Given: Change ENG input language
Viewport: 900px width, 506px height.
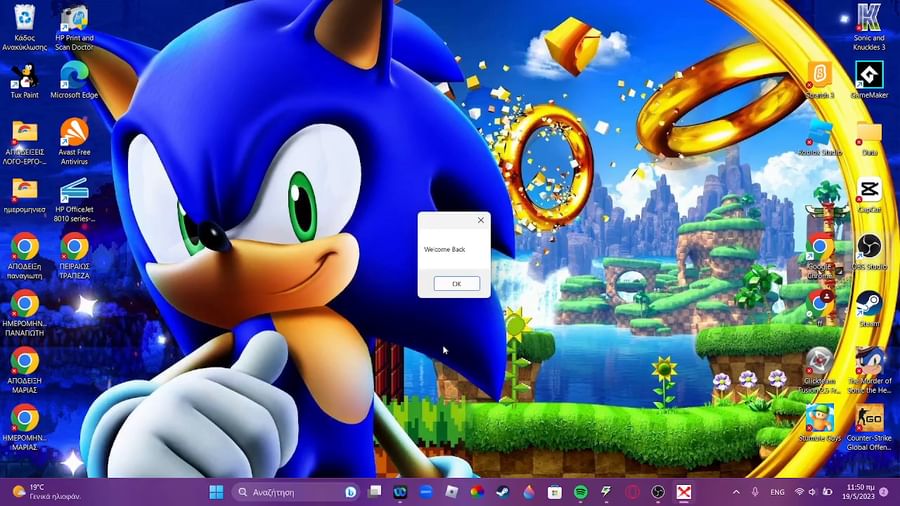Looking at the screenshot, I should click(x=777, y=492).
